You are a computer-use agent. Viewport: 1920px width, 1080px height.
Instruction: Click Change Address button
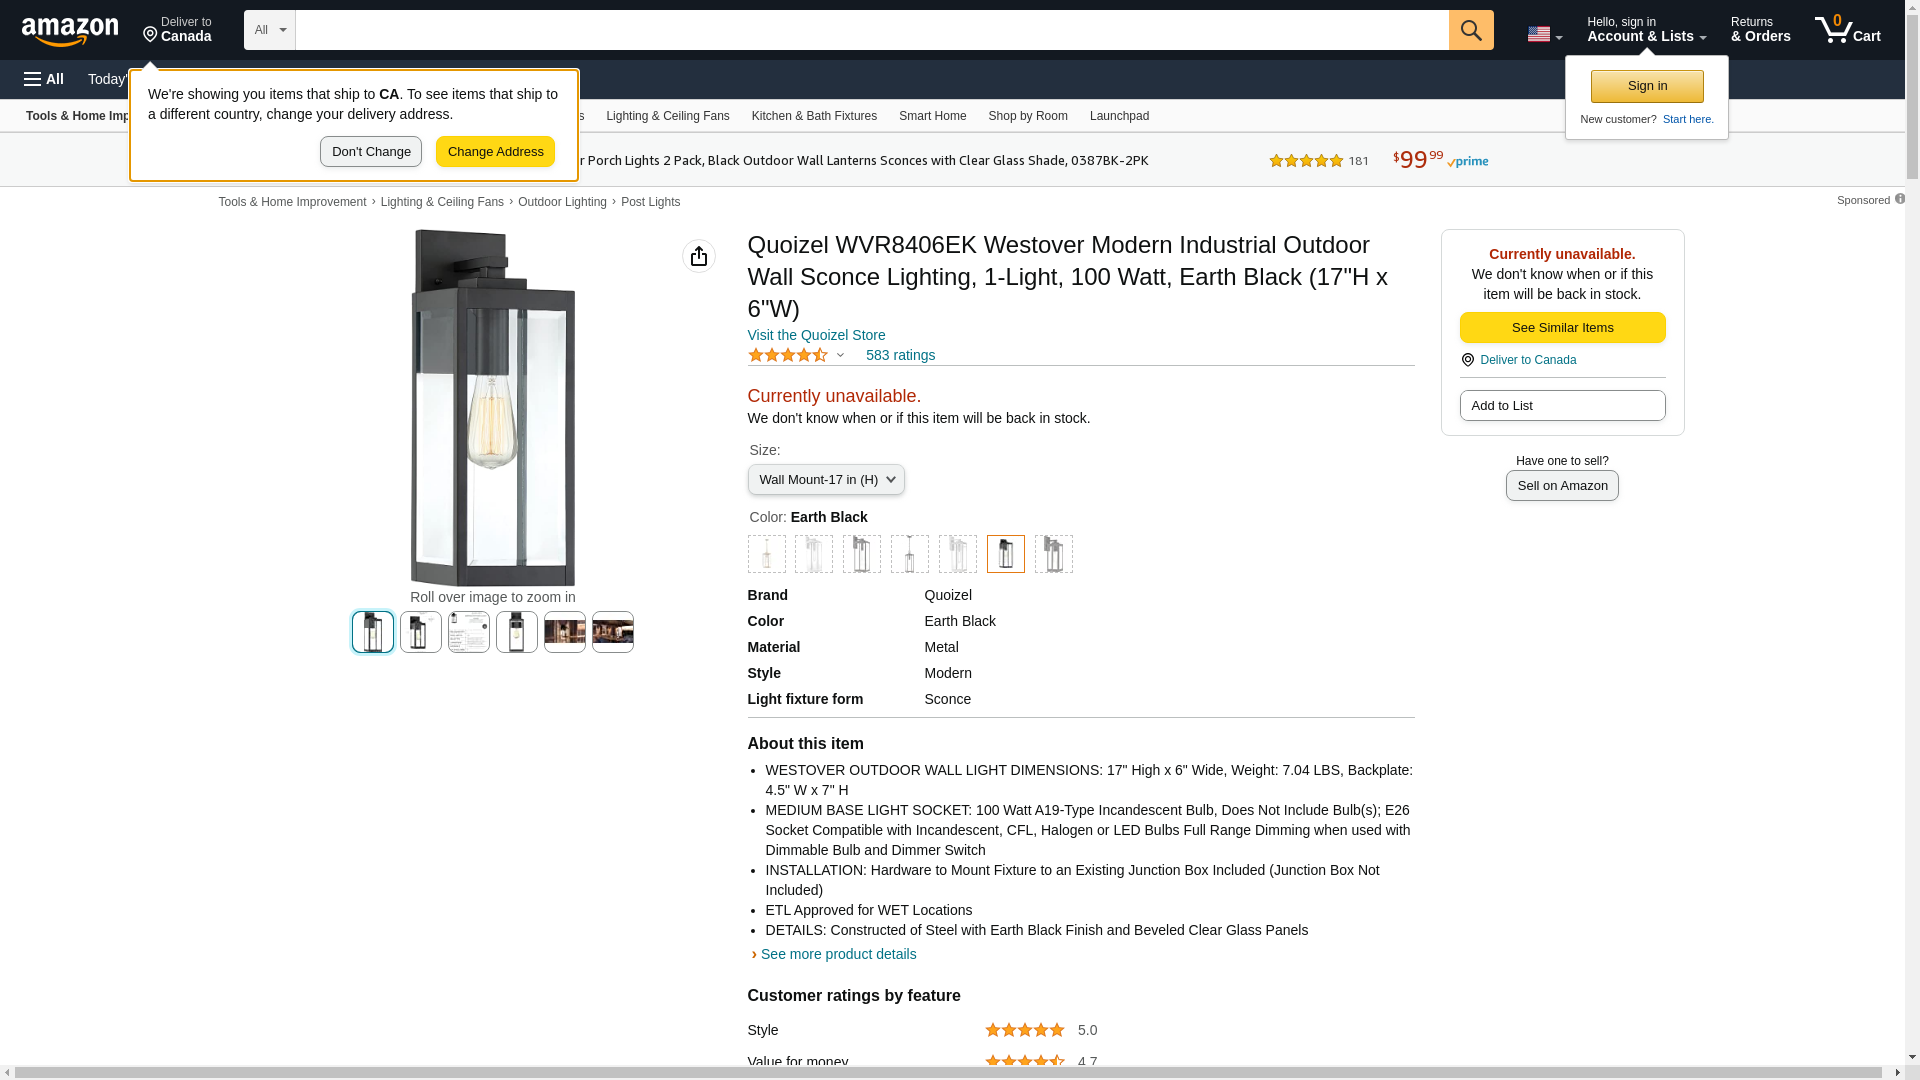[495, 152]
